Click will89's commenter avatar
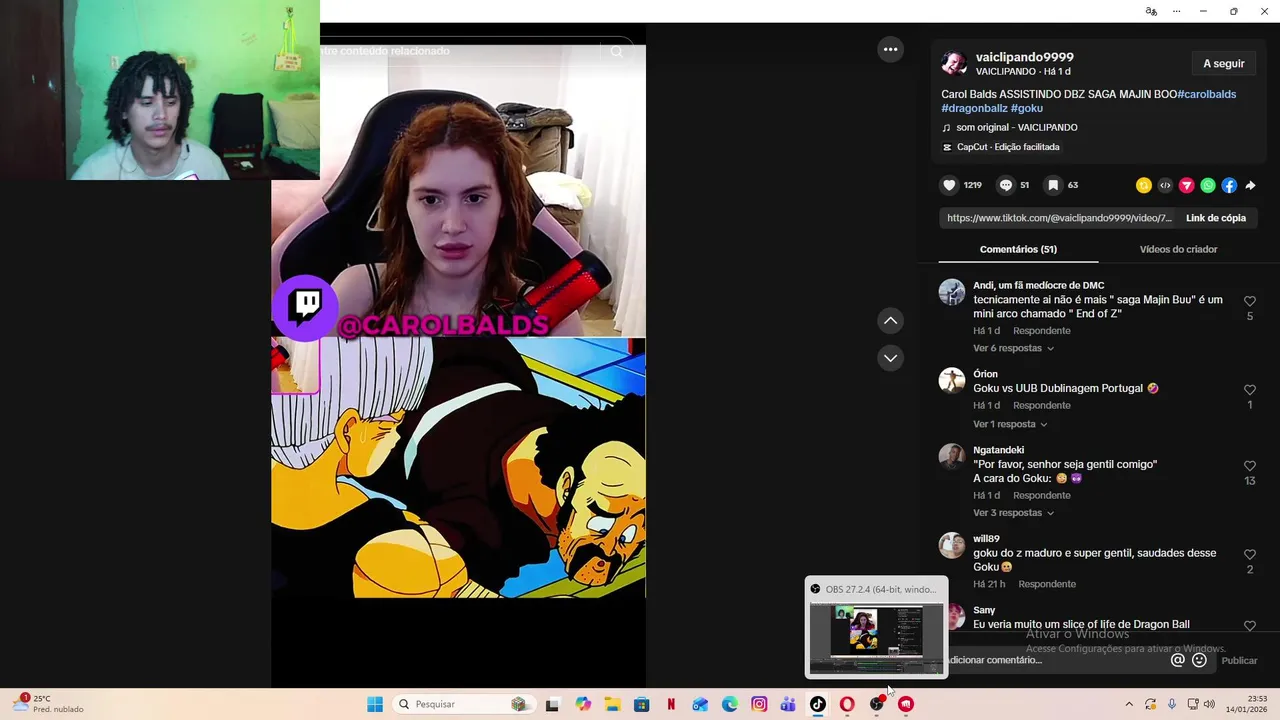Image resolution: width=1280 pixels, height=720 pixels. [952, 545]
